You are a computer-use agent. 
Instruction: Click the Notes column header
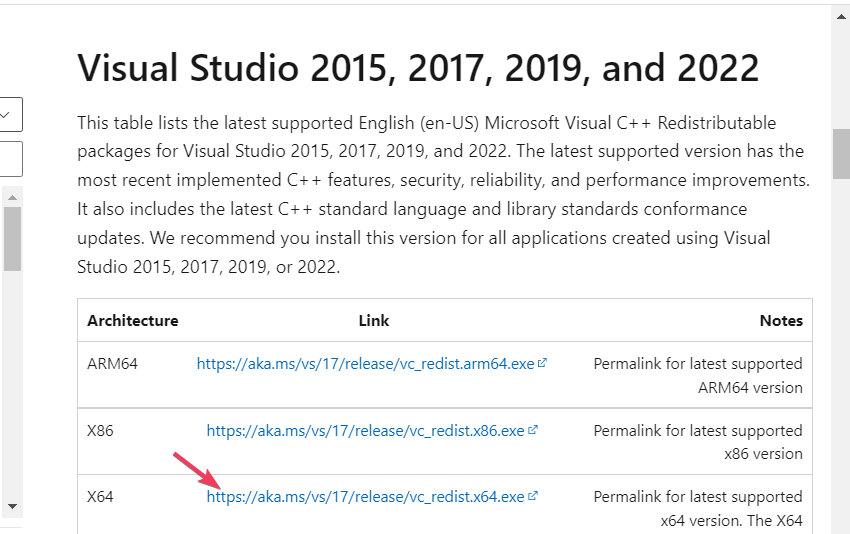[781, 321]
